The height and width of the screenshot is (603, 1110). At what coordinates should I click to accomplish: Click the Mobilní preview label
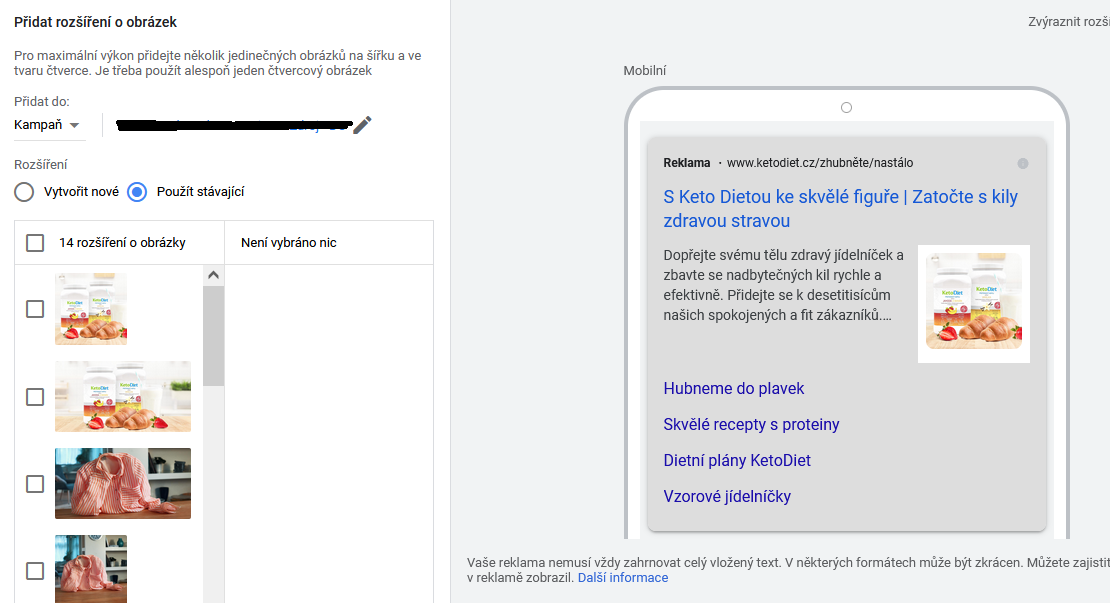tap(645, 71)
